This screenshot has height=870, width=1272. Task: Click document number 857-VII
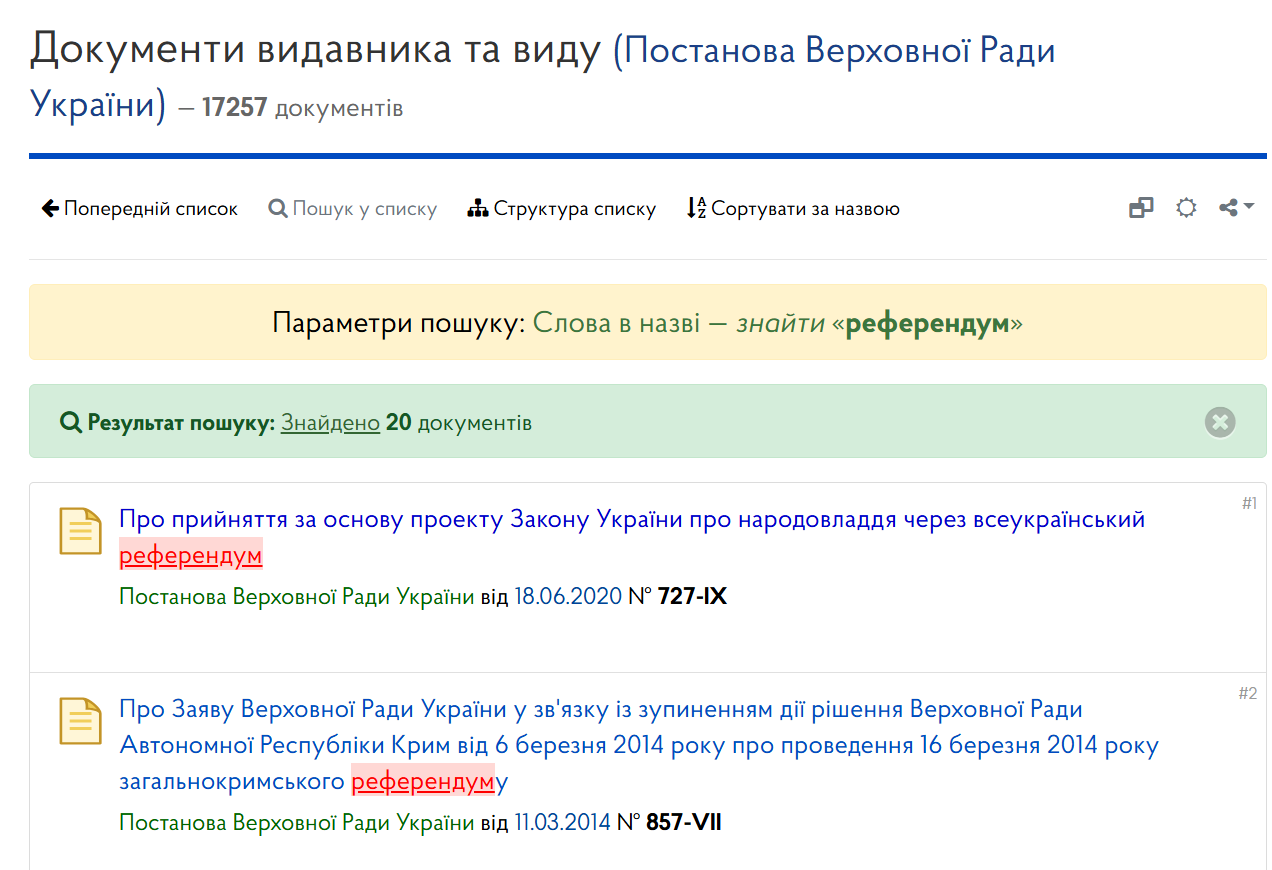point(683,823)
